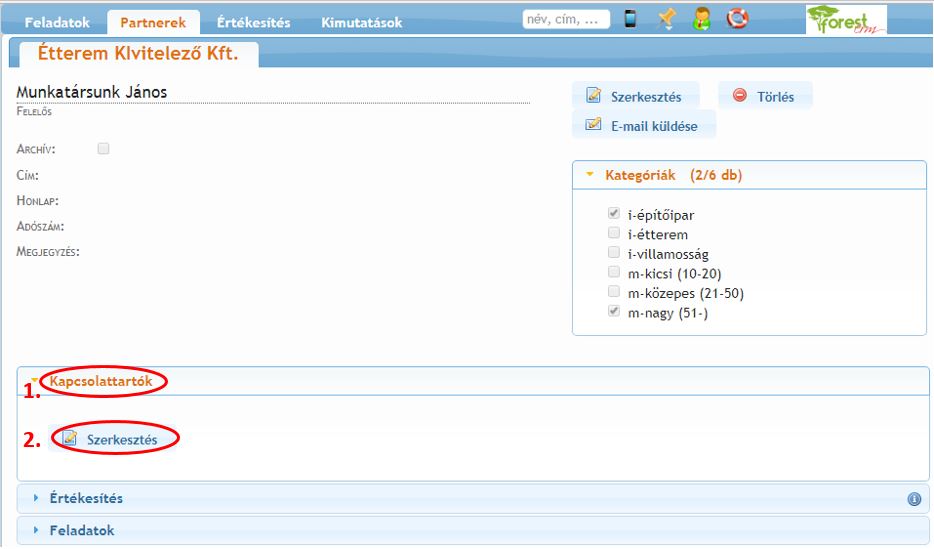Click the E-mail küldése envelope icon
The height and width of the screenshot is (549, 934).
(x=593, y=126)
